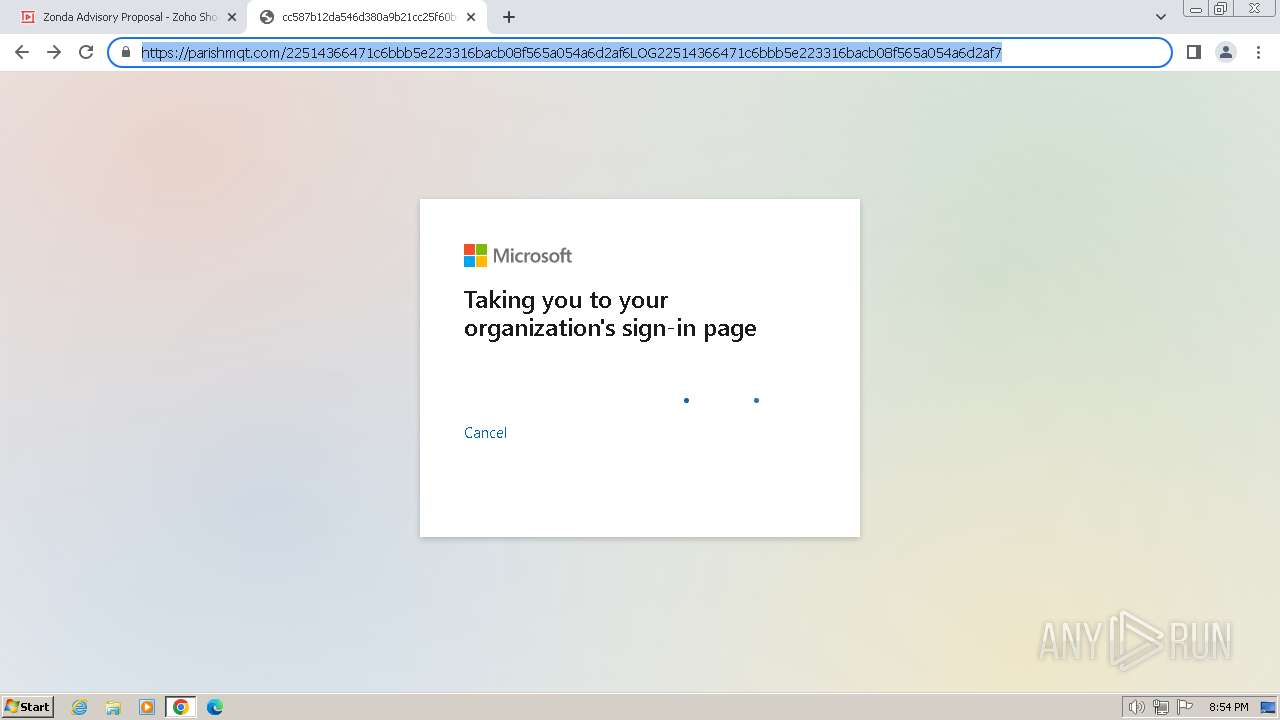Viewport: 1280px width, 720px height.
Task: Click the 8:54 PM clock
Action: pyautogui.click(x=1228, y=707)
